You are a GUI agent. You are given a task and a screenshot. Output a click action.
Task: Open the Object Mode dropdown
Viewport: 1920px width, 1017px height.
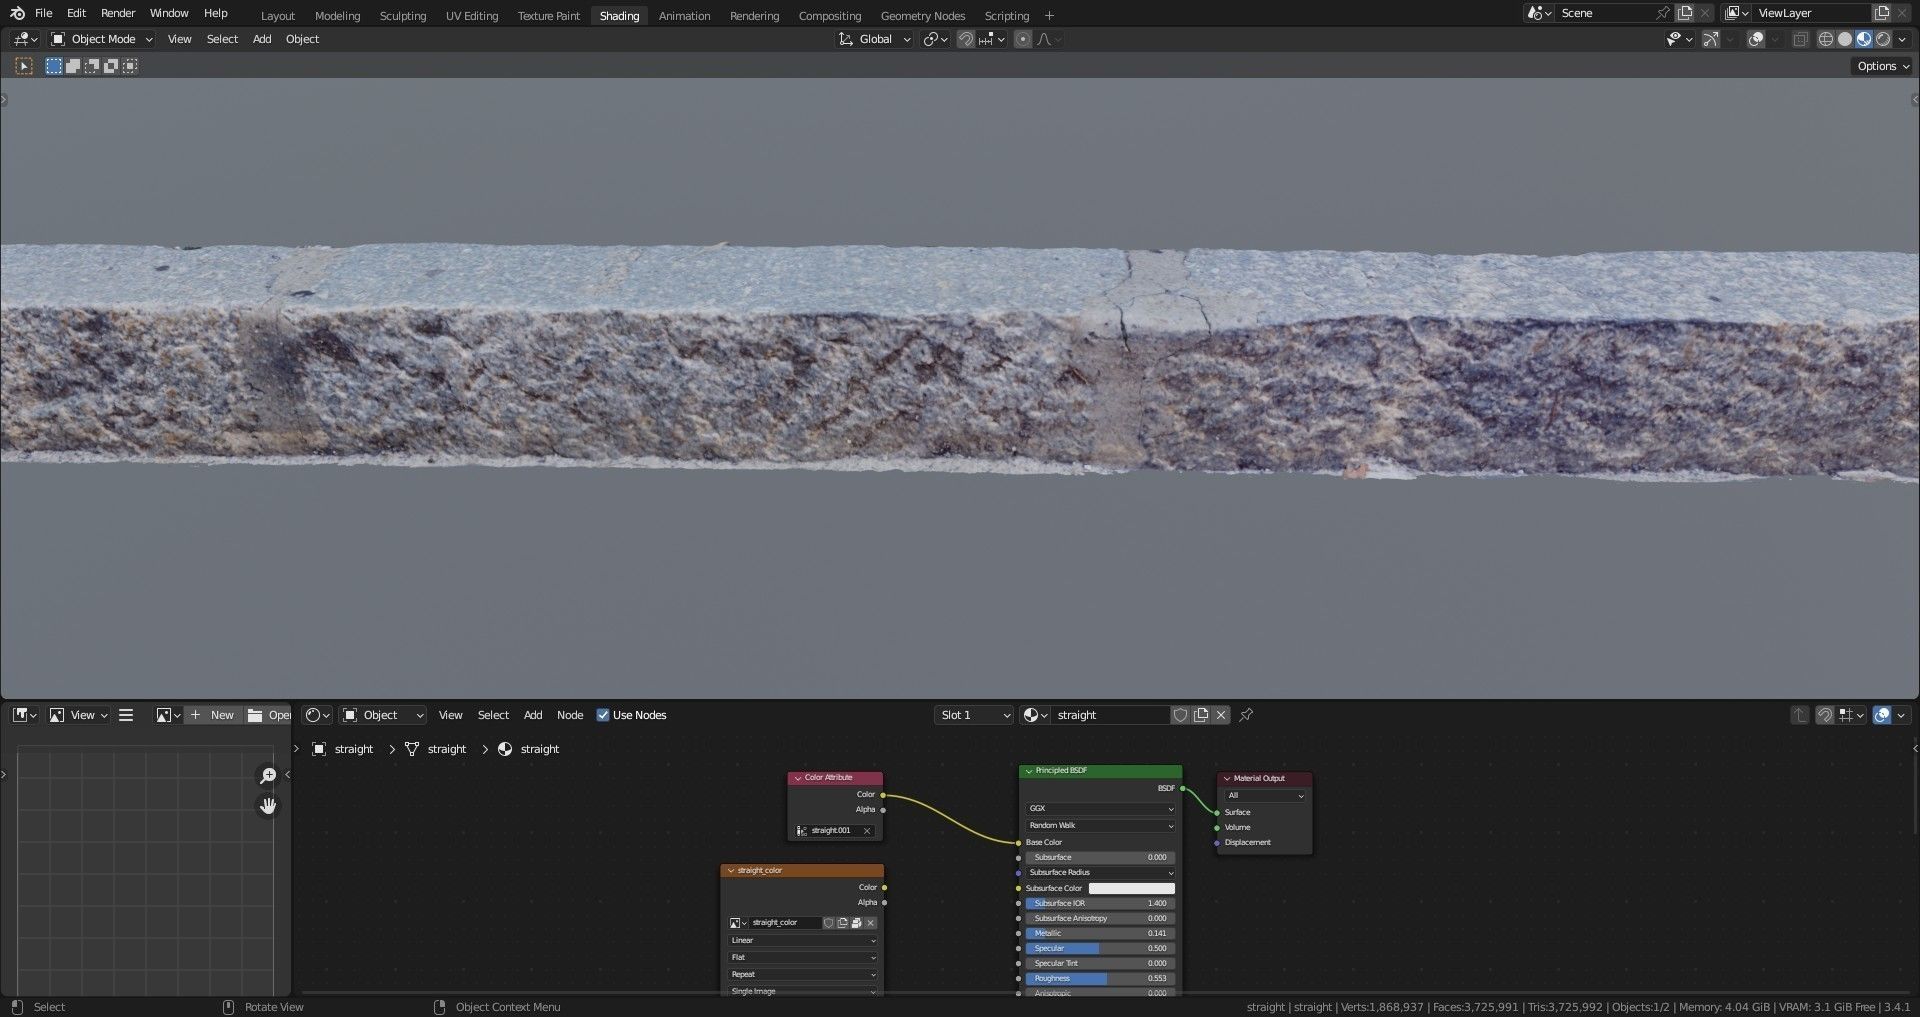click(x=102, y=39)
